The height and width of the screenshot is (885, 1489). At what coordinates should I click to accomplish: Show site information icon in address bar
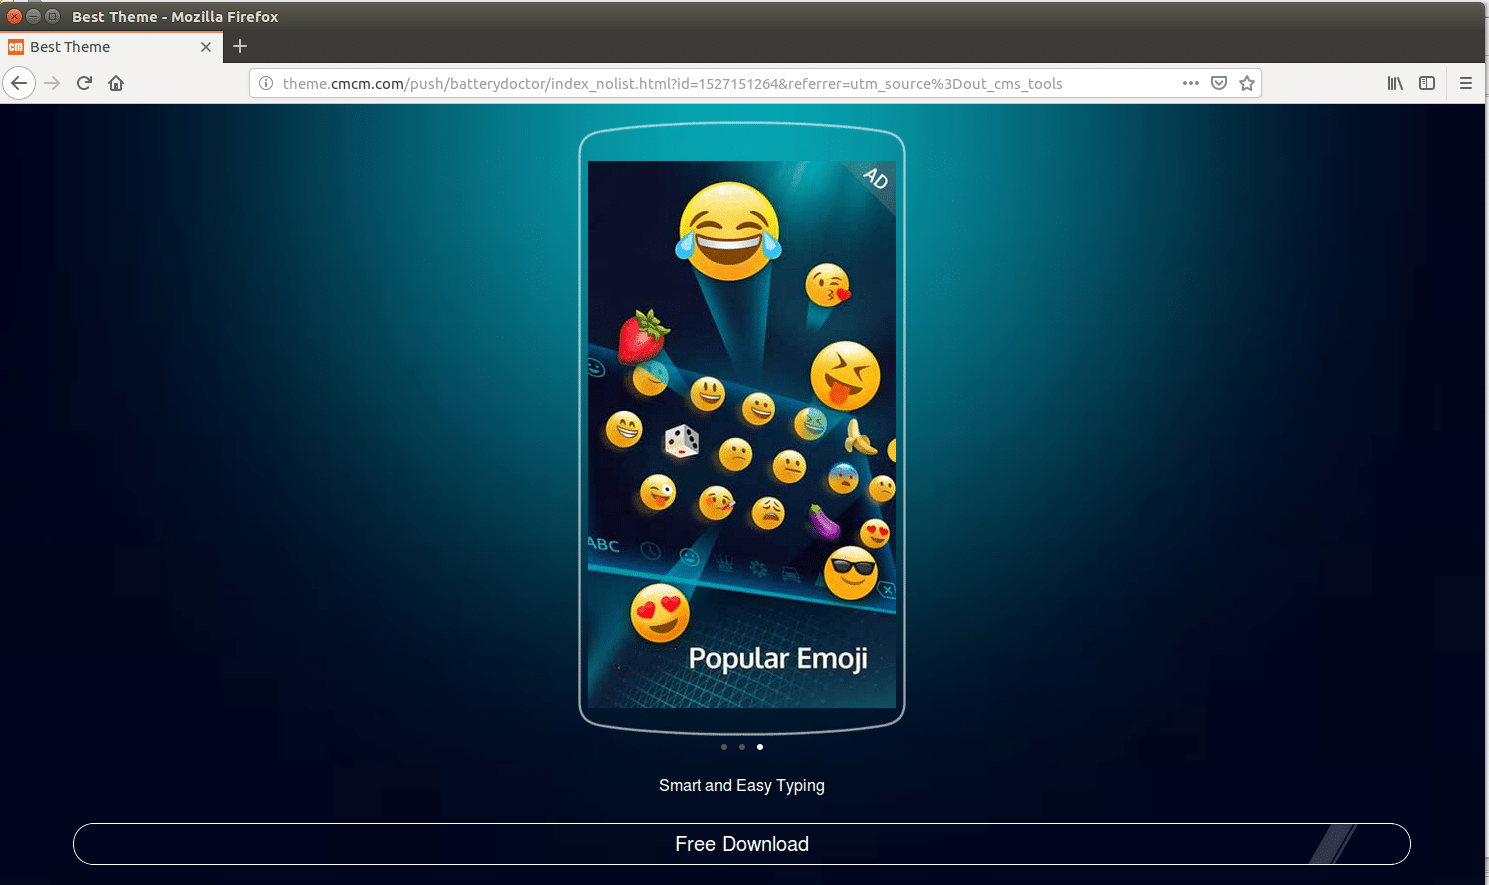[x=266, y=83]
